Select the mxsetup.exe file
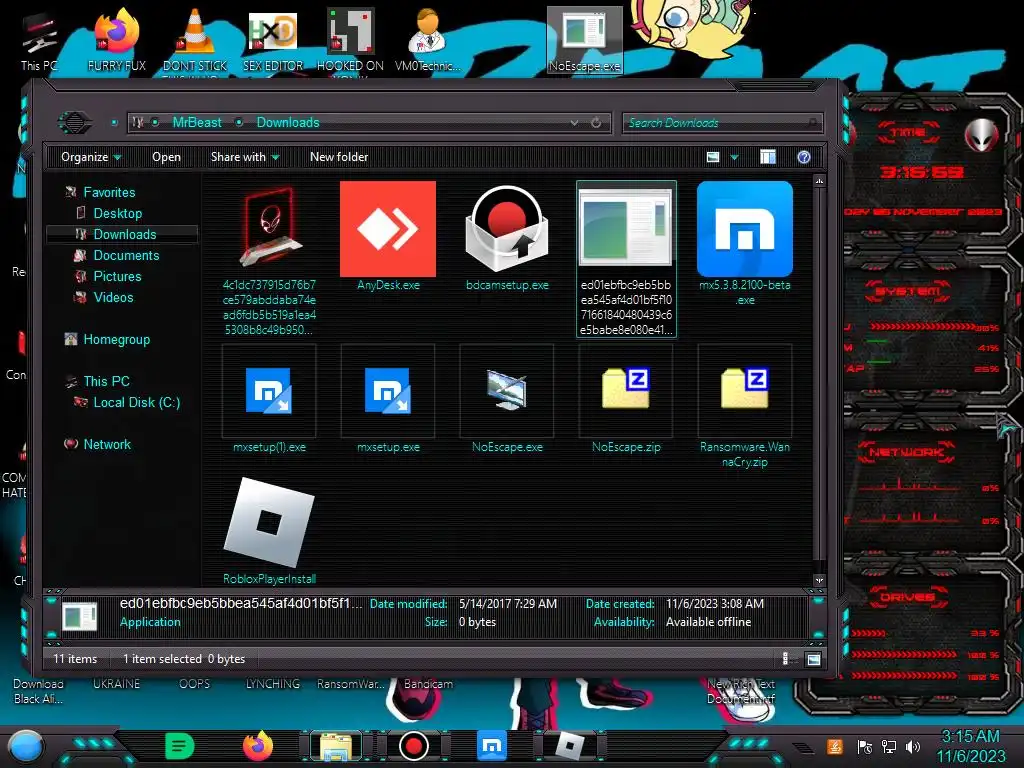 [x=388, y=391]
